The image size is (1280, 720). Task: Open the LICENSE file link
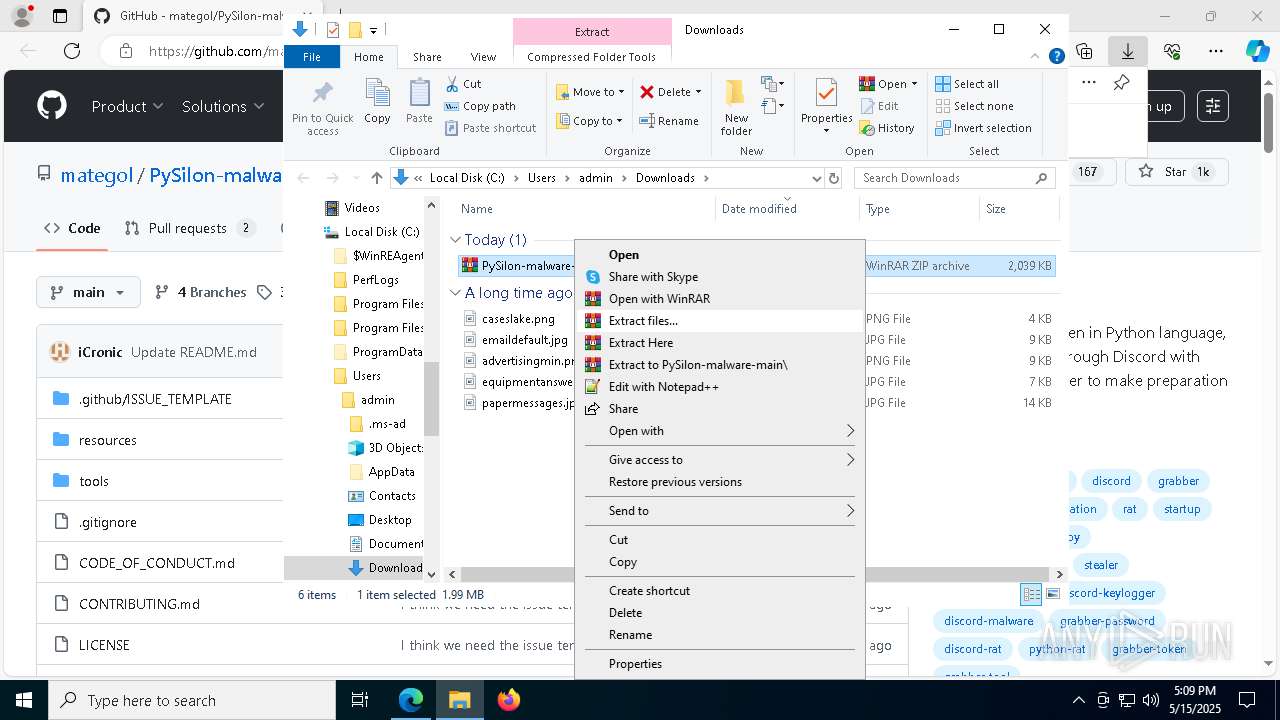click(x=104, y=645)
